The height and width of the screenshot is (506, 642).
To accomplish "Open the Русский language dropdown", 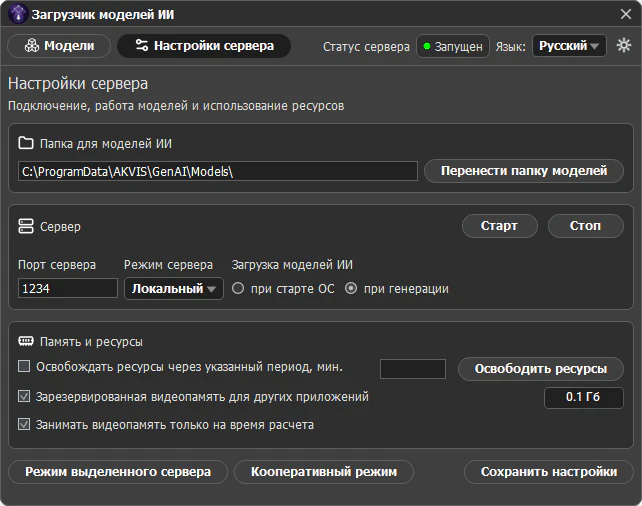I will tap(569, 45).
